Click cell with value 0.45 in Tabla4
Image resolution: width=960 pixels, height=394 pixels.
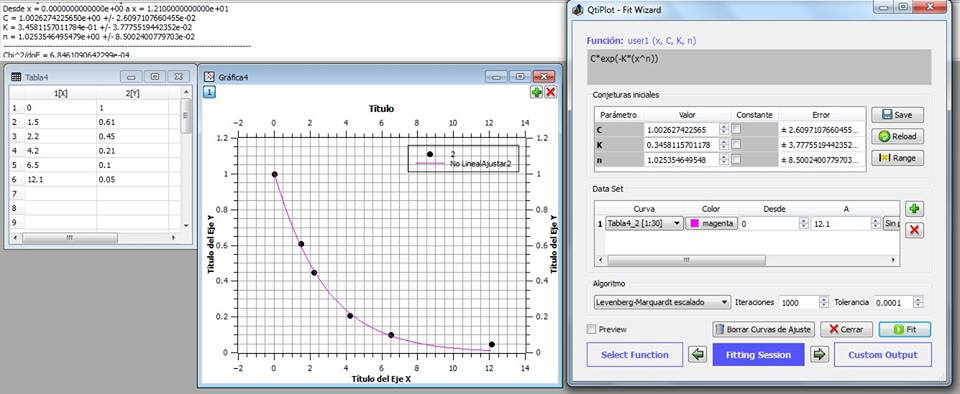tap(132, 136)
